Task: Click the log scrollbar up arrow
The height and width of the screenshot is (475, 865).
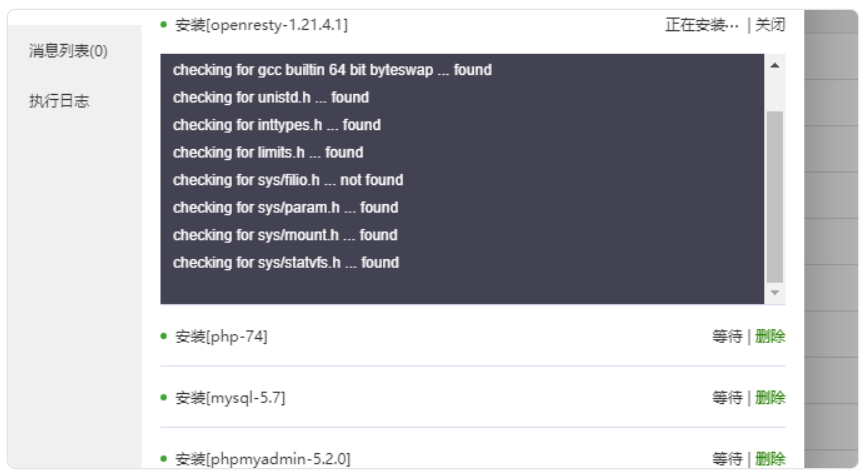Action: (x=775, y=65)
